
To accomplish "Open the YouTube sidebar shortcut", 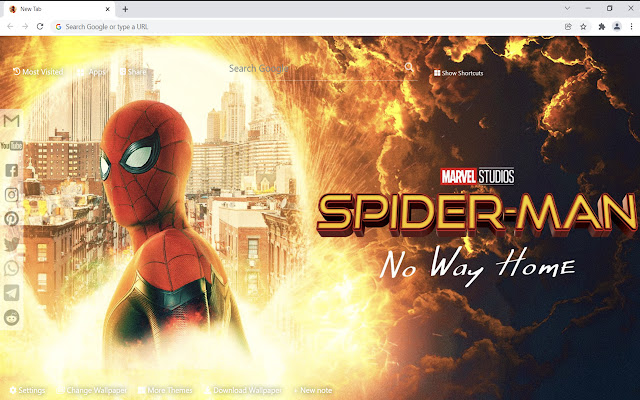I will point(11,145).
